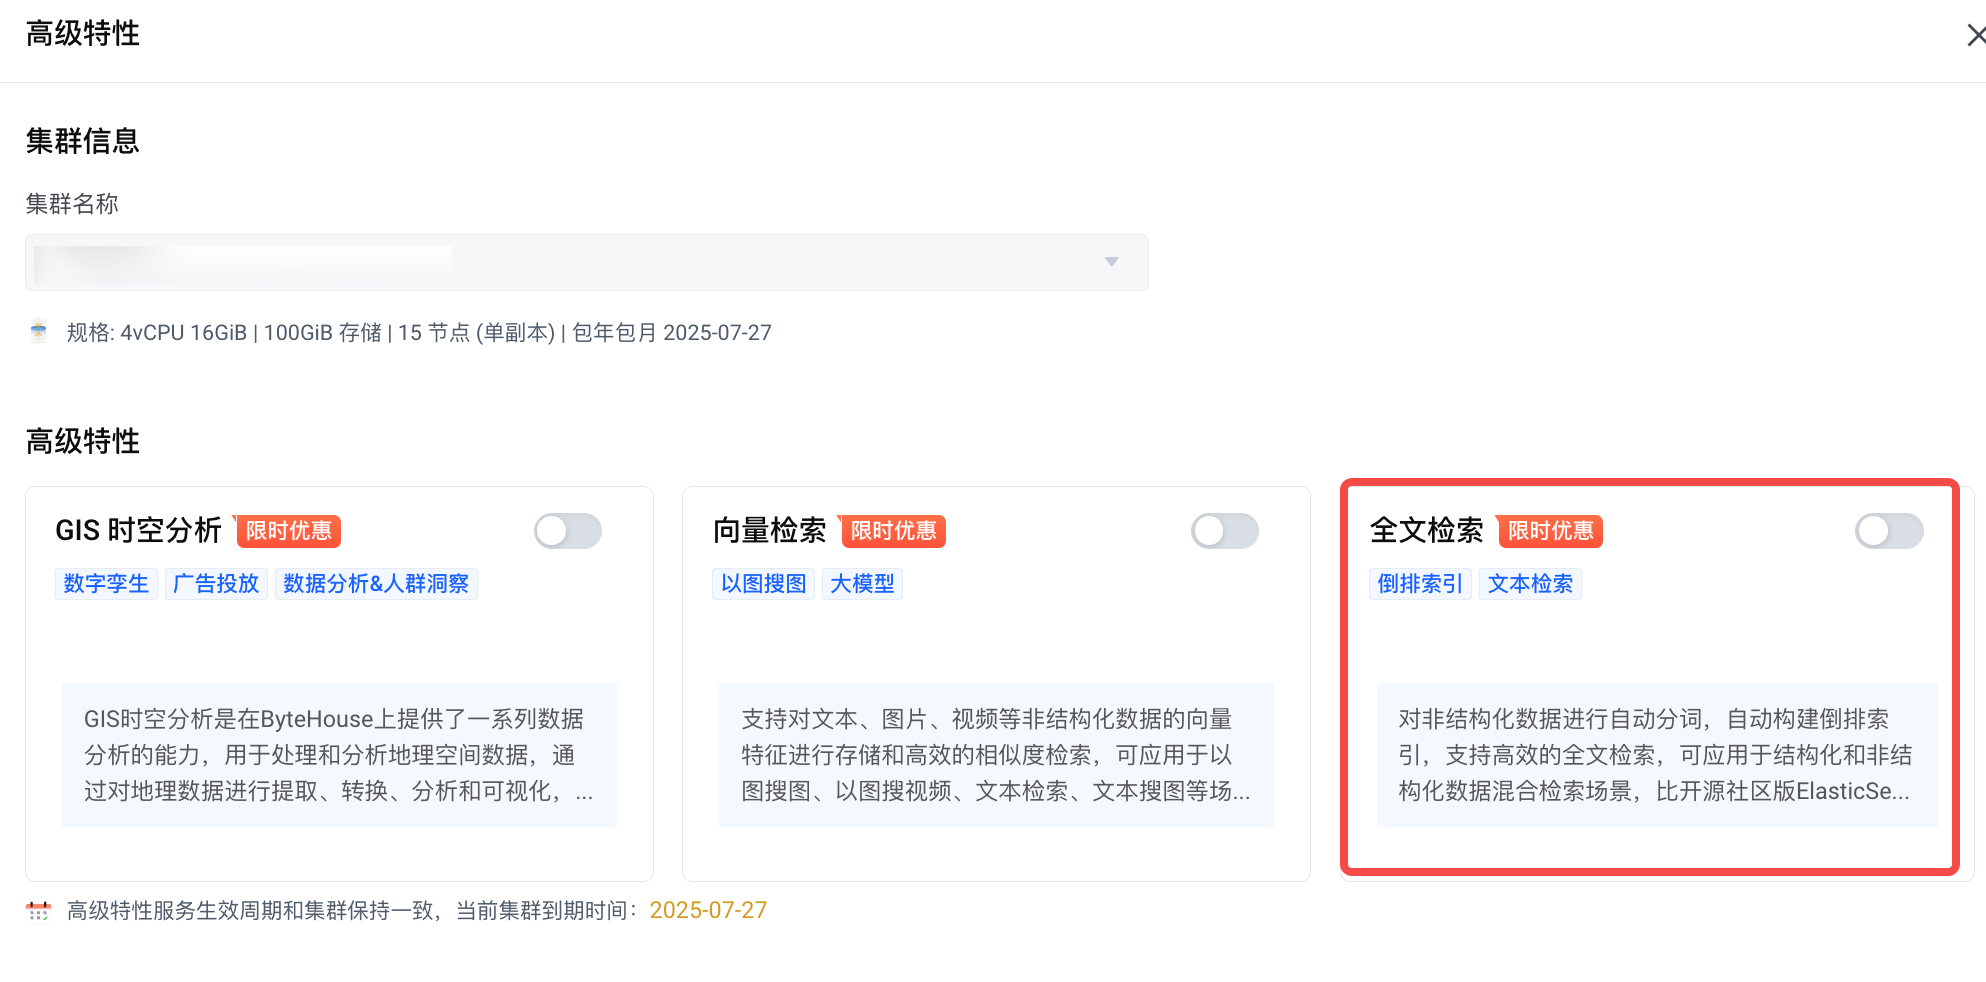Click the 集群信息 section heading
Viewport: 1986px width, 982px height.
83,141
